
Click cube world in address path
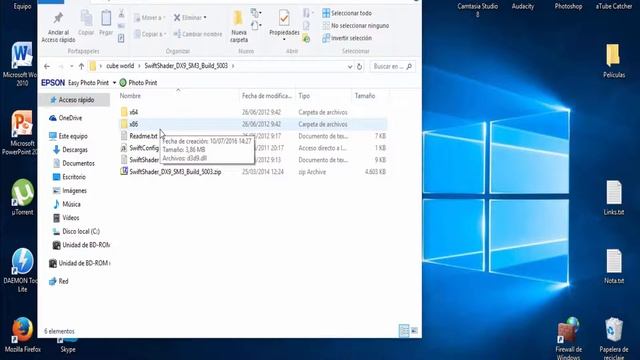click(x=120, y=66)
